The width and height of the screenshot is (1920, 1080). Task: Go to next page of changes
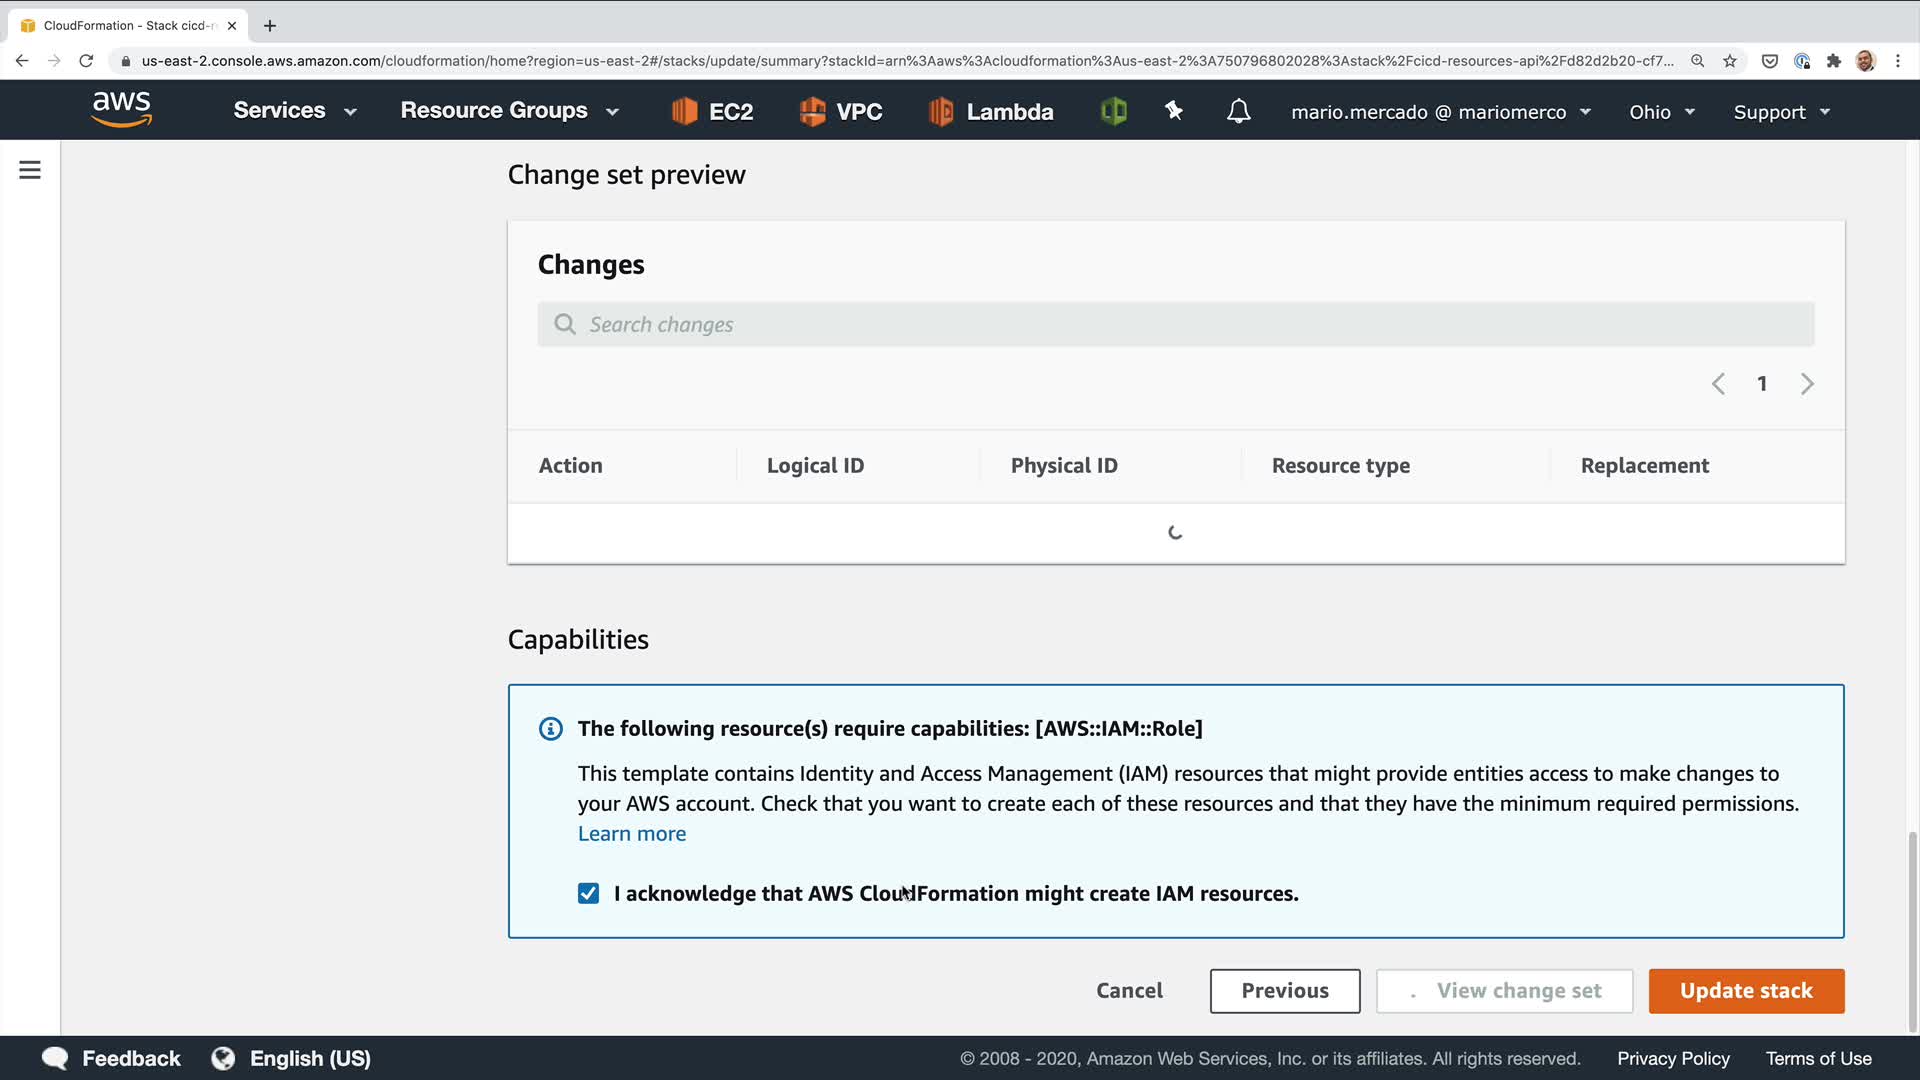pyautogui.click(x=1806, y=384)
